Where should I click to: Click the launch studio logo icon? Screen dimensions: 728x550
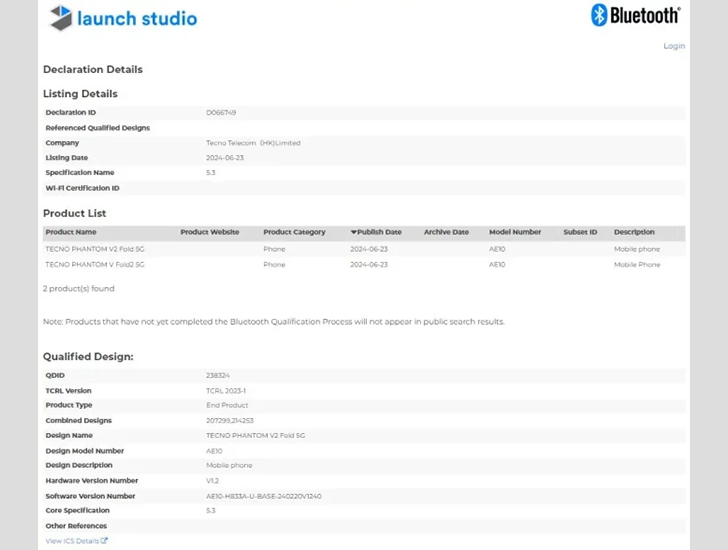pos(61,18)
